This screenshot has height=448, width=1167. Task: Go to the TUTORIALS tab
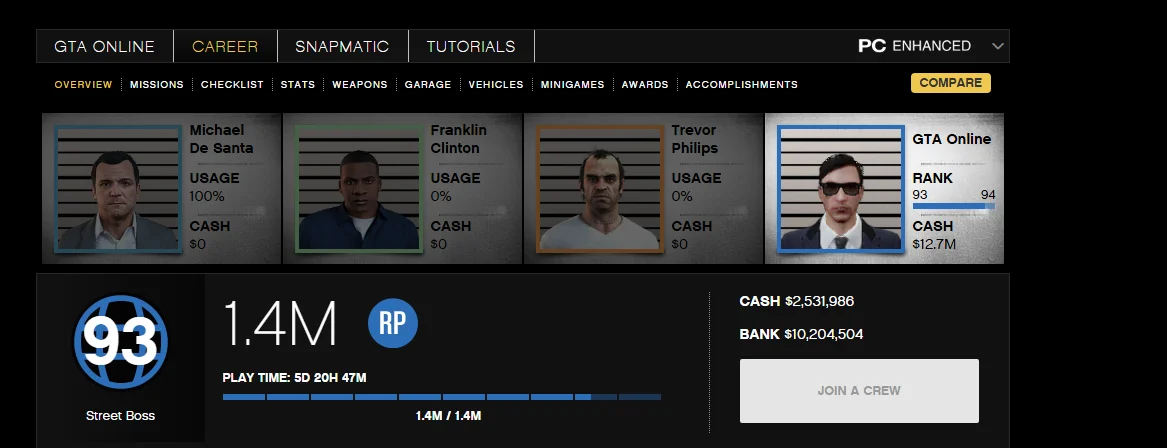point(471,46)
